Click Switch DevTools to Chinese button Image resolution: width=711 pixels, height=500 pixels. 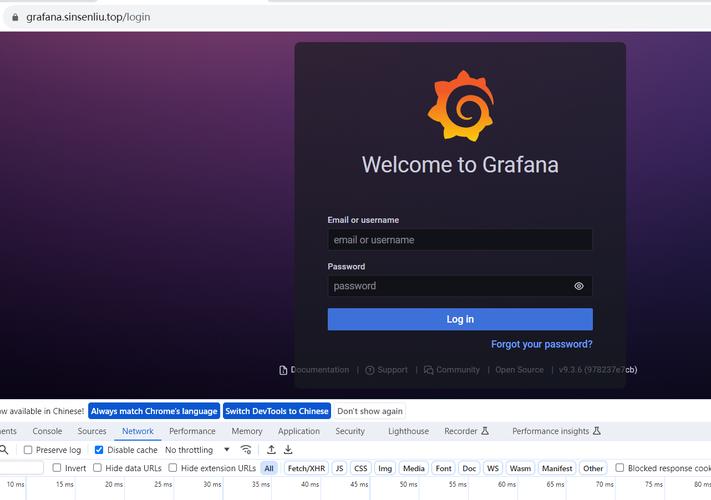[x=277, y=411]
